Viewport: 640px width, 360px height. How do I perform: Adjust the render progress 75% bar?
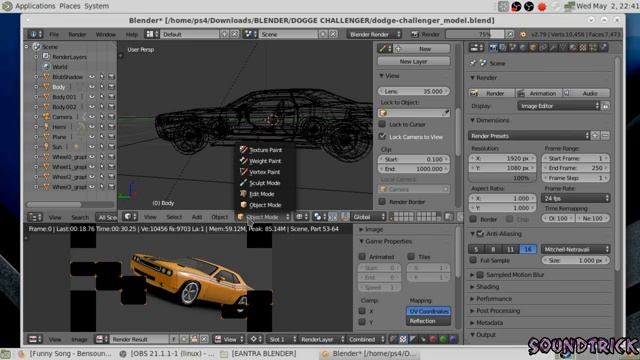tap(475, 35)
